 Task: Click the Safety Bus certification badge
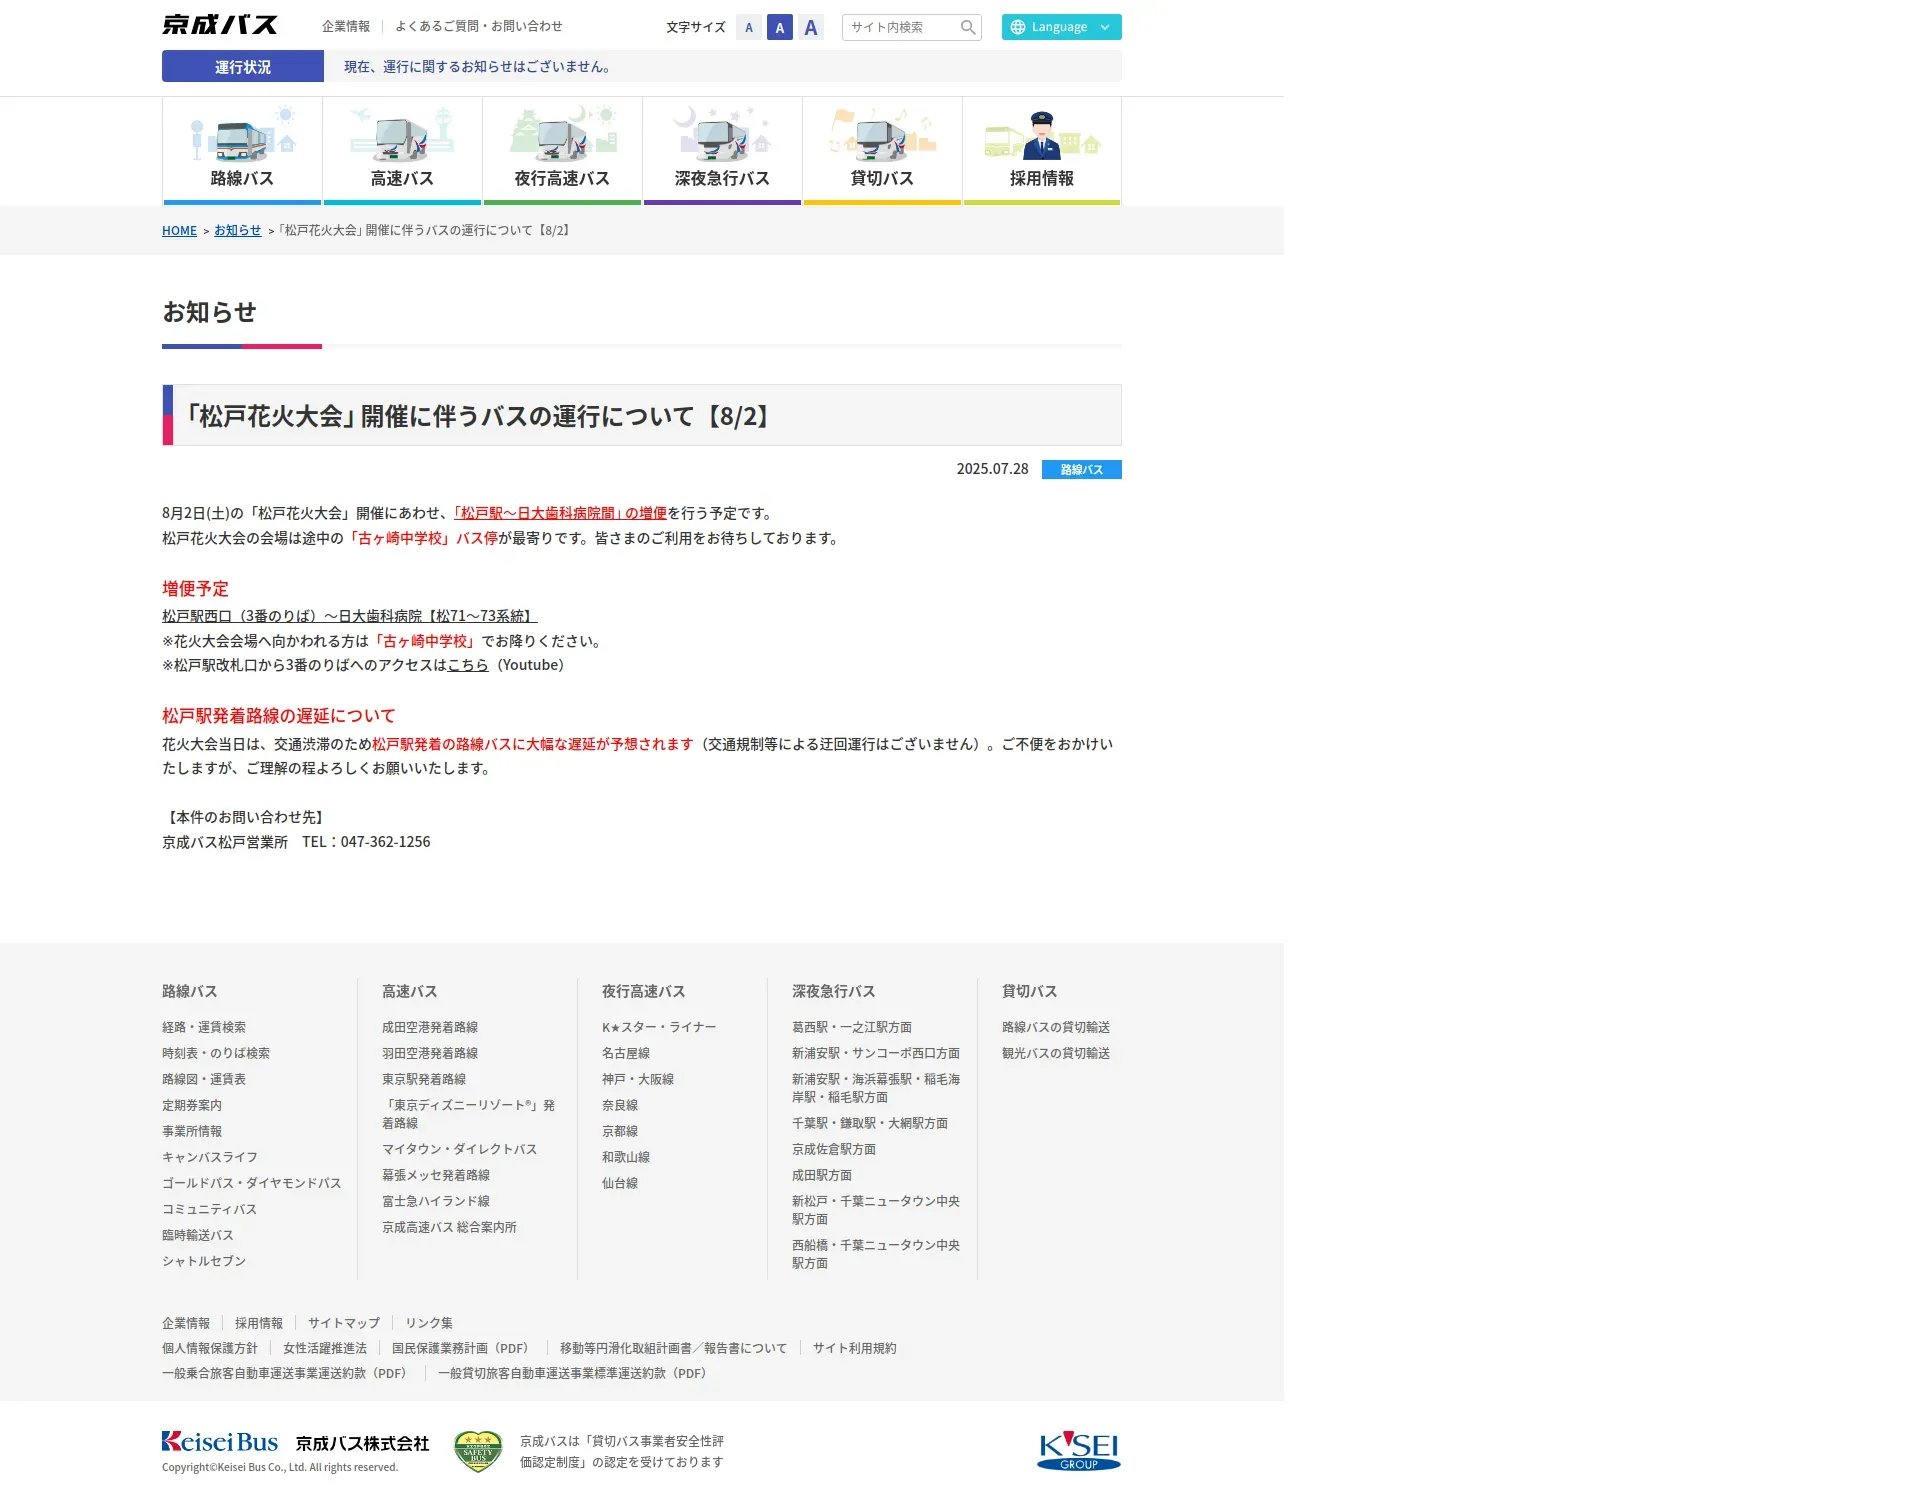point(478,1451)
